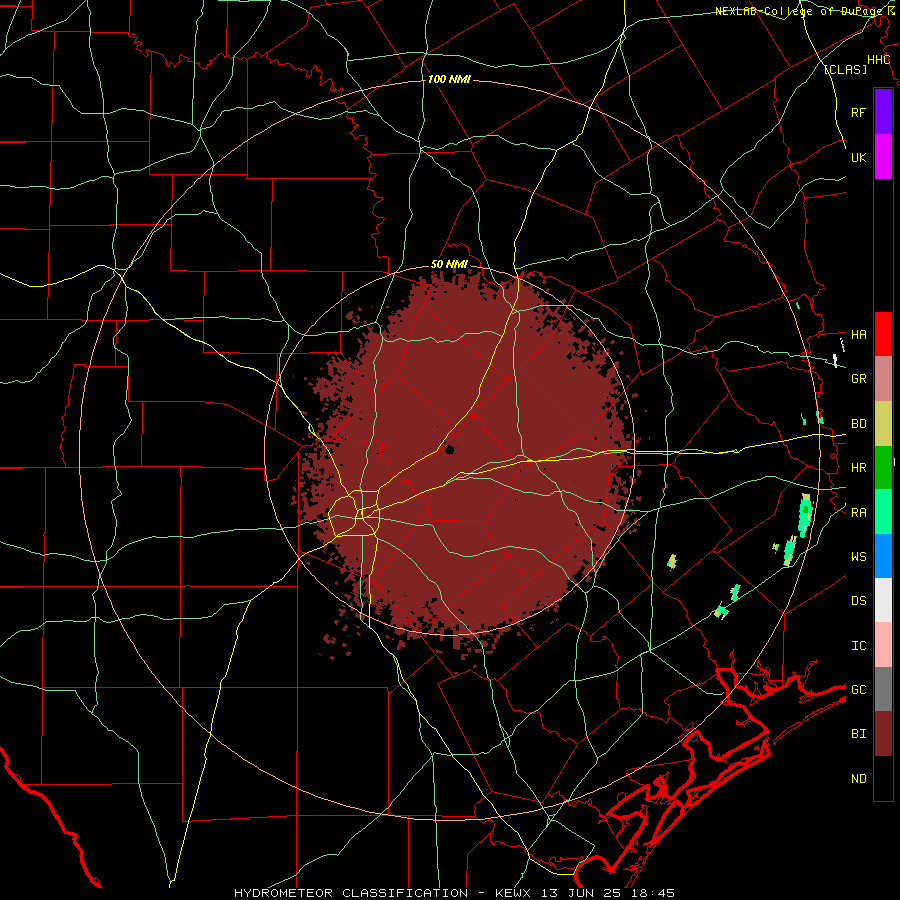Click the GC legend label
This screenshot has width=900, height=900.
click(x=858, y=690)
